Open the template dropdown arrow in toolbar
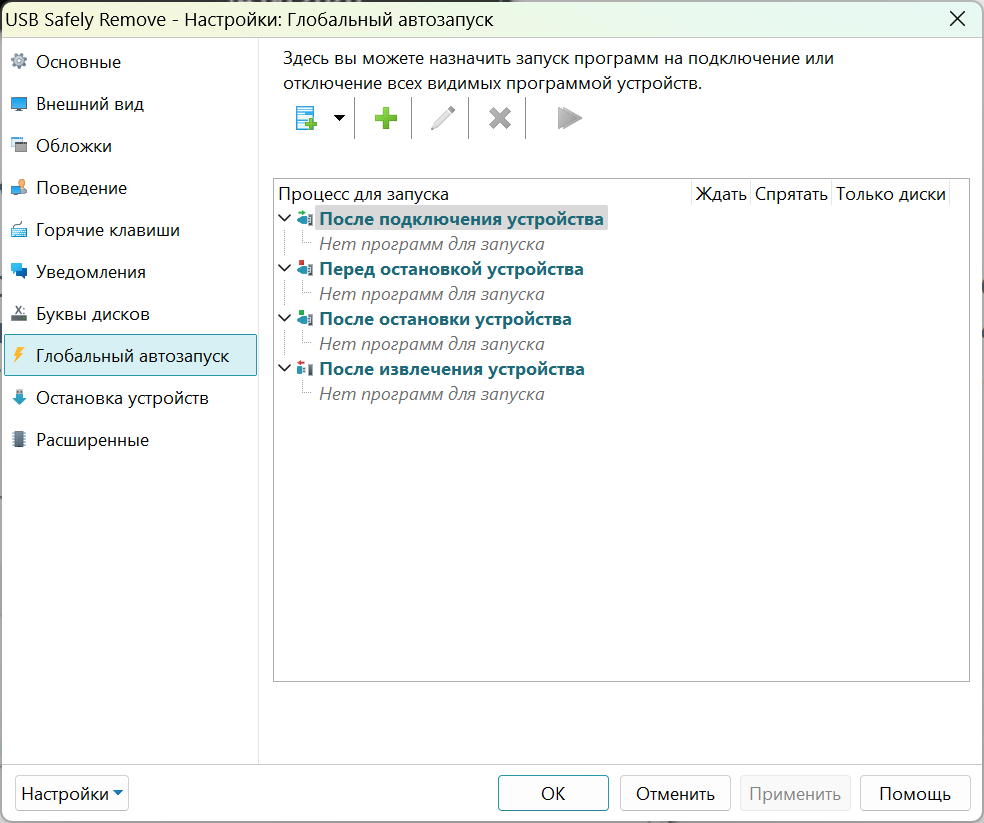The width and height of the screenshot is (984, 823). 339,118
